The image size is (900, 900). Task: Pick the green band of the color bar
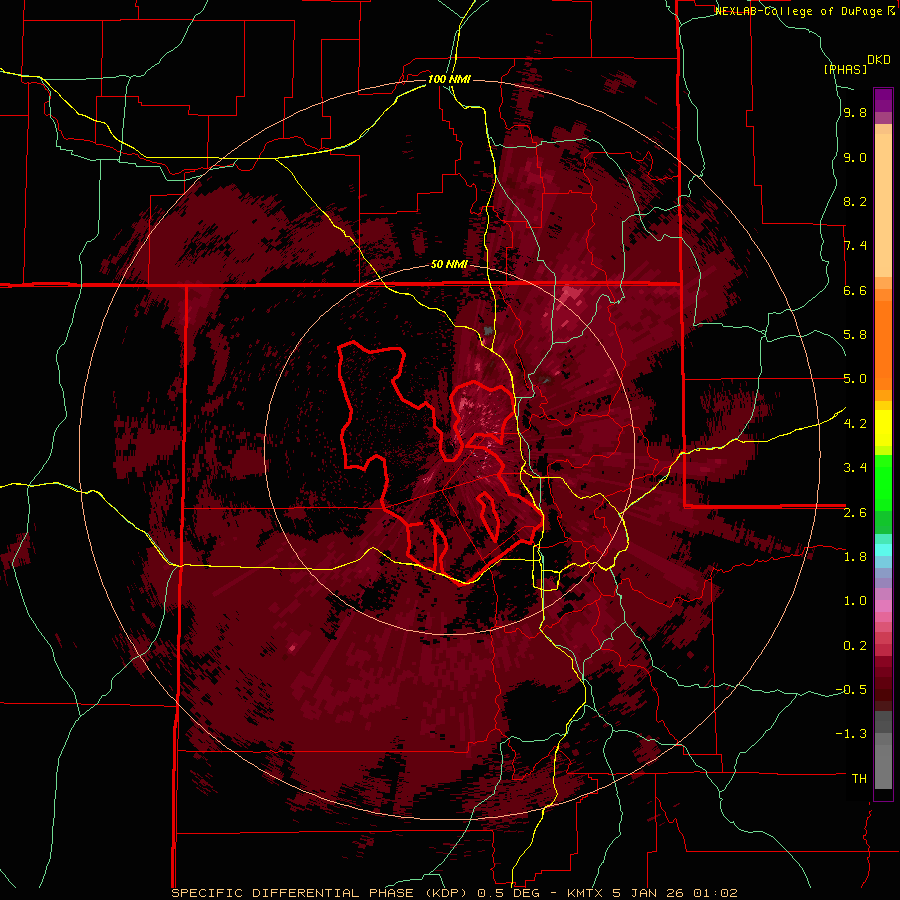(x=883, y=482)
